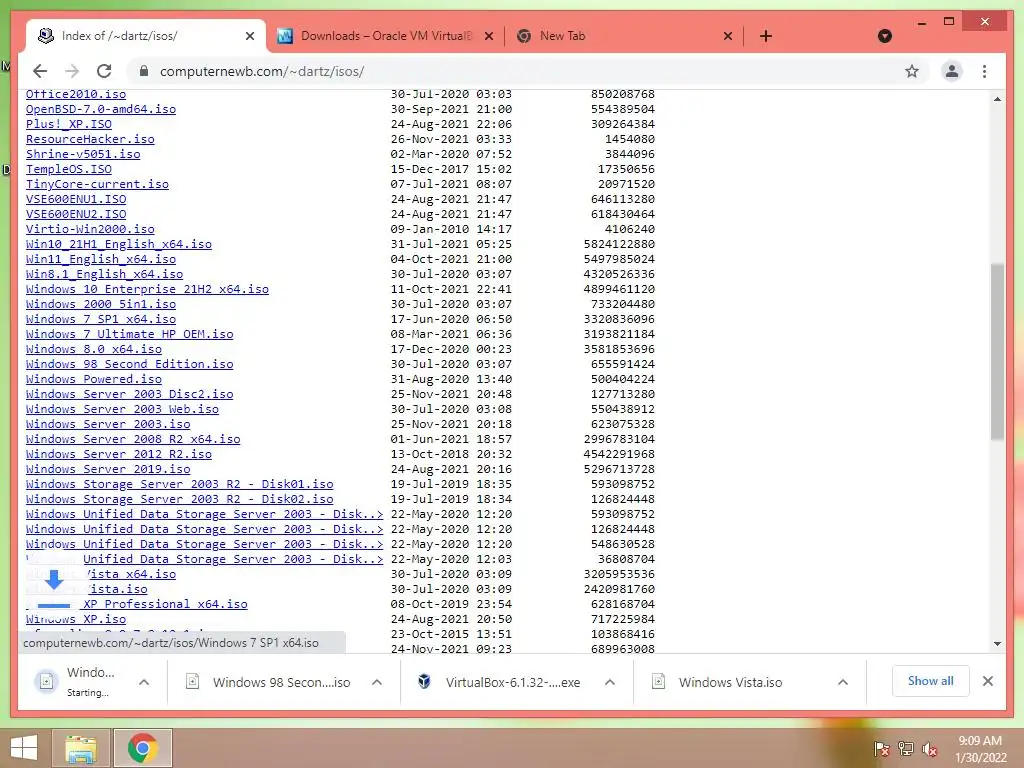Screen dimensions: 1024x768
Task: Close the New Tab tab
Action: 728,36
